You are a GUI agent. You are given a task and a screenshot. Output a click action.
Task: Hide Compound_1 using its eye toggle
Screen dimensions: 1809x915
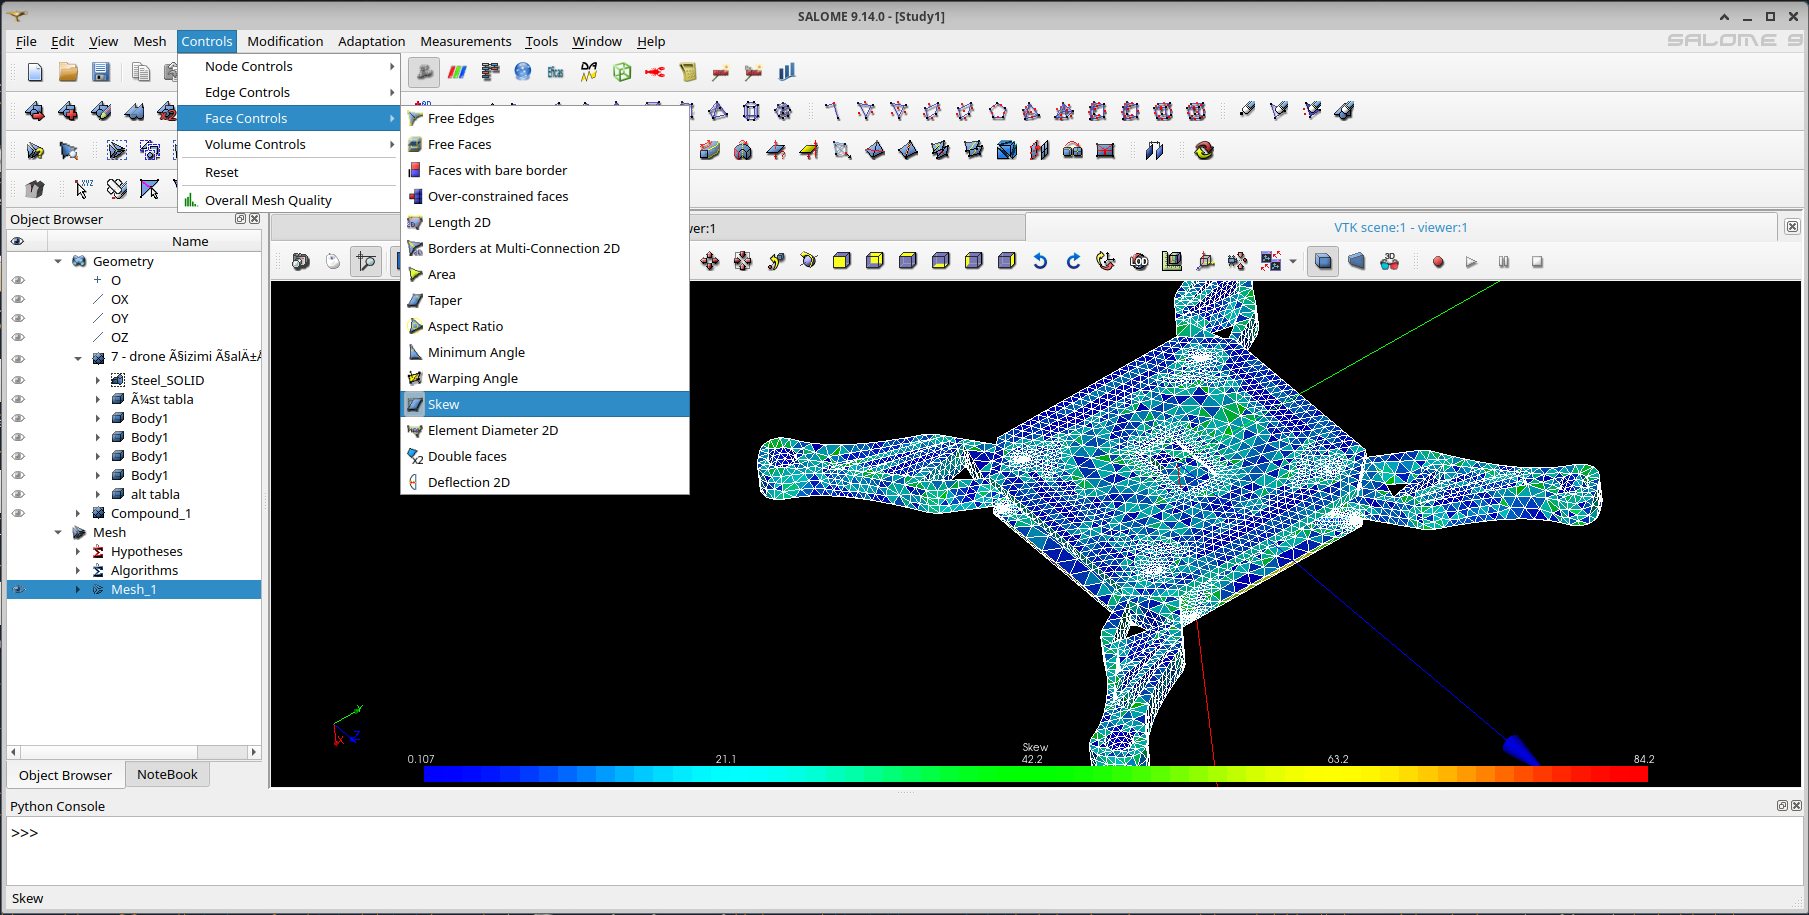[x=18, y=513]
